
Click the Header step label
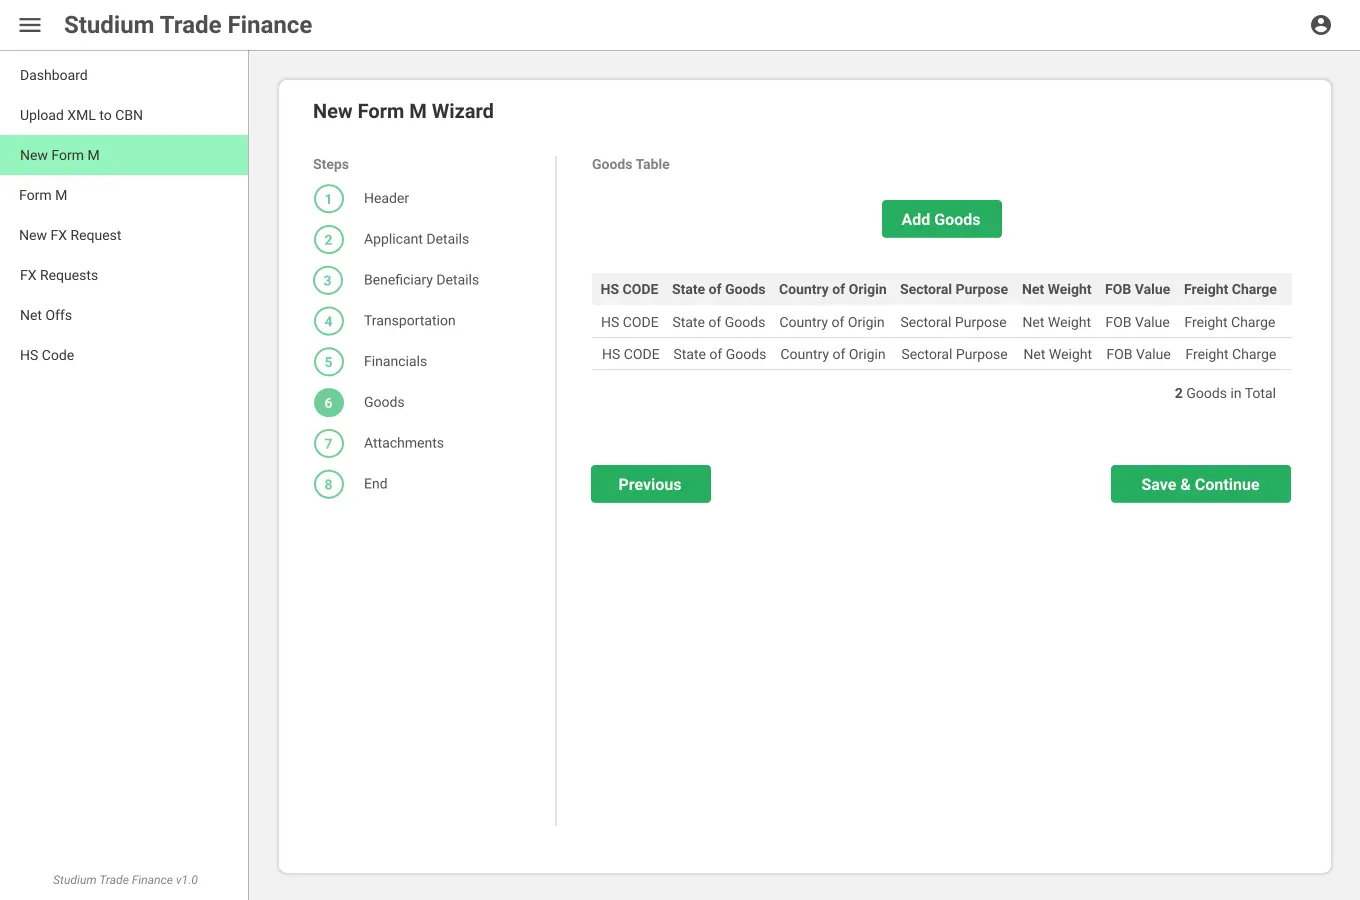point(386,198)
